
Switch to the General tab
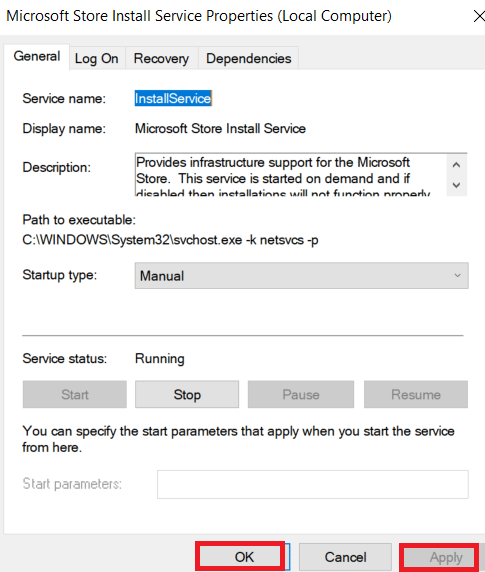coord(36,57)
